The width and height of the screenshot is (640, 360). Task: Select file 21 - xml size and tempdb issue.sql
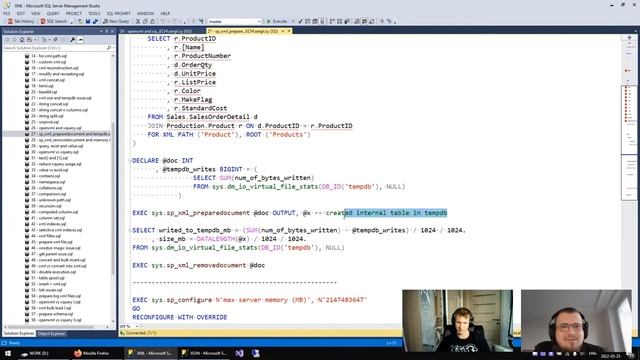point(58,98)
